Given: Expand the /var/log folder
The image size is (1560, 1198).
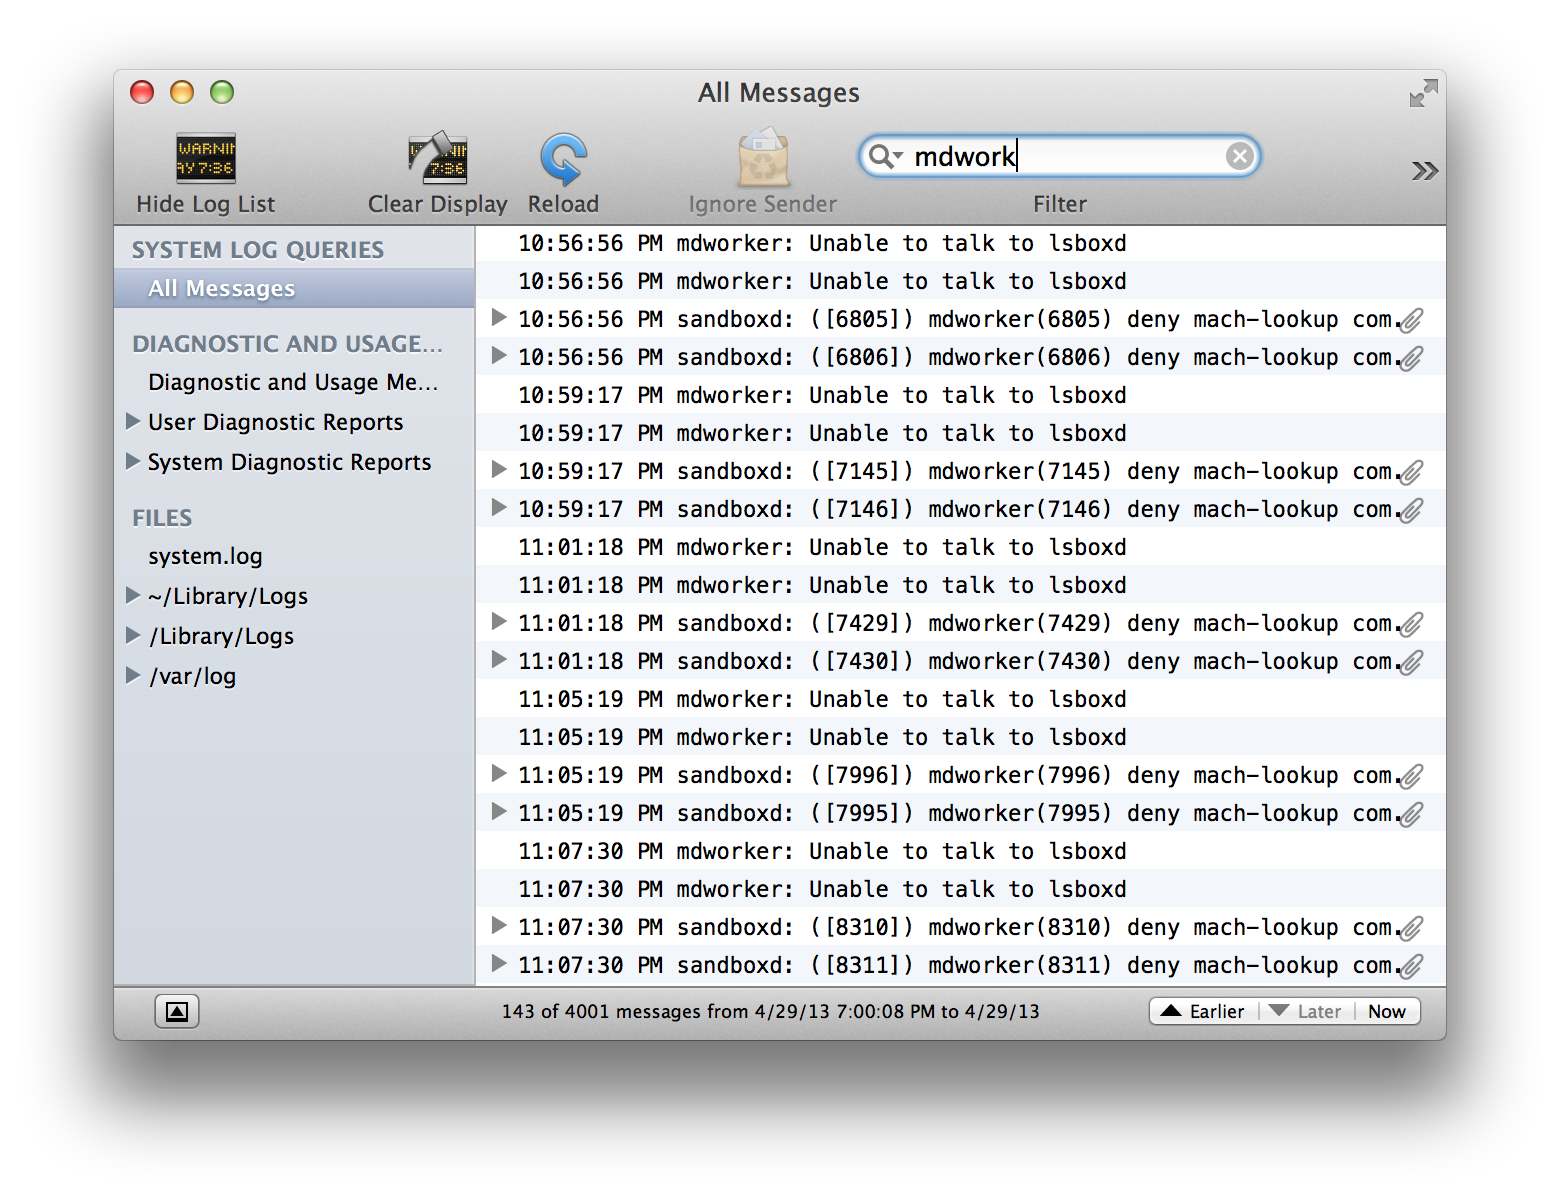Looking at the screenshot, I should pos(132,675).
